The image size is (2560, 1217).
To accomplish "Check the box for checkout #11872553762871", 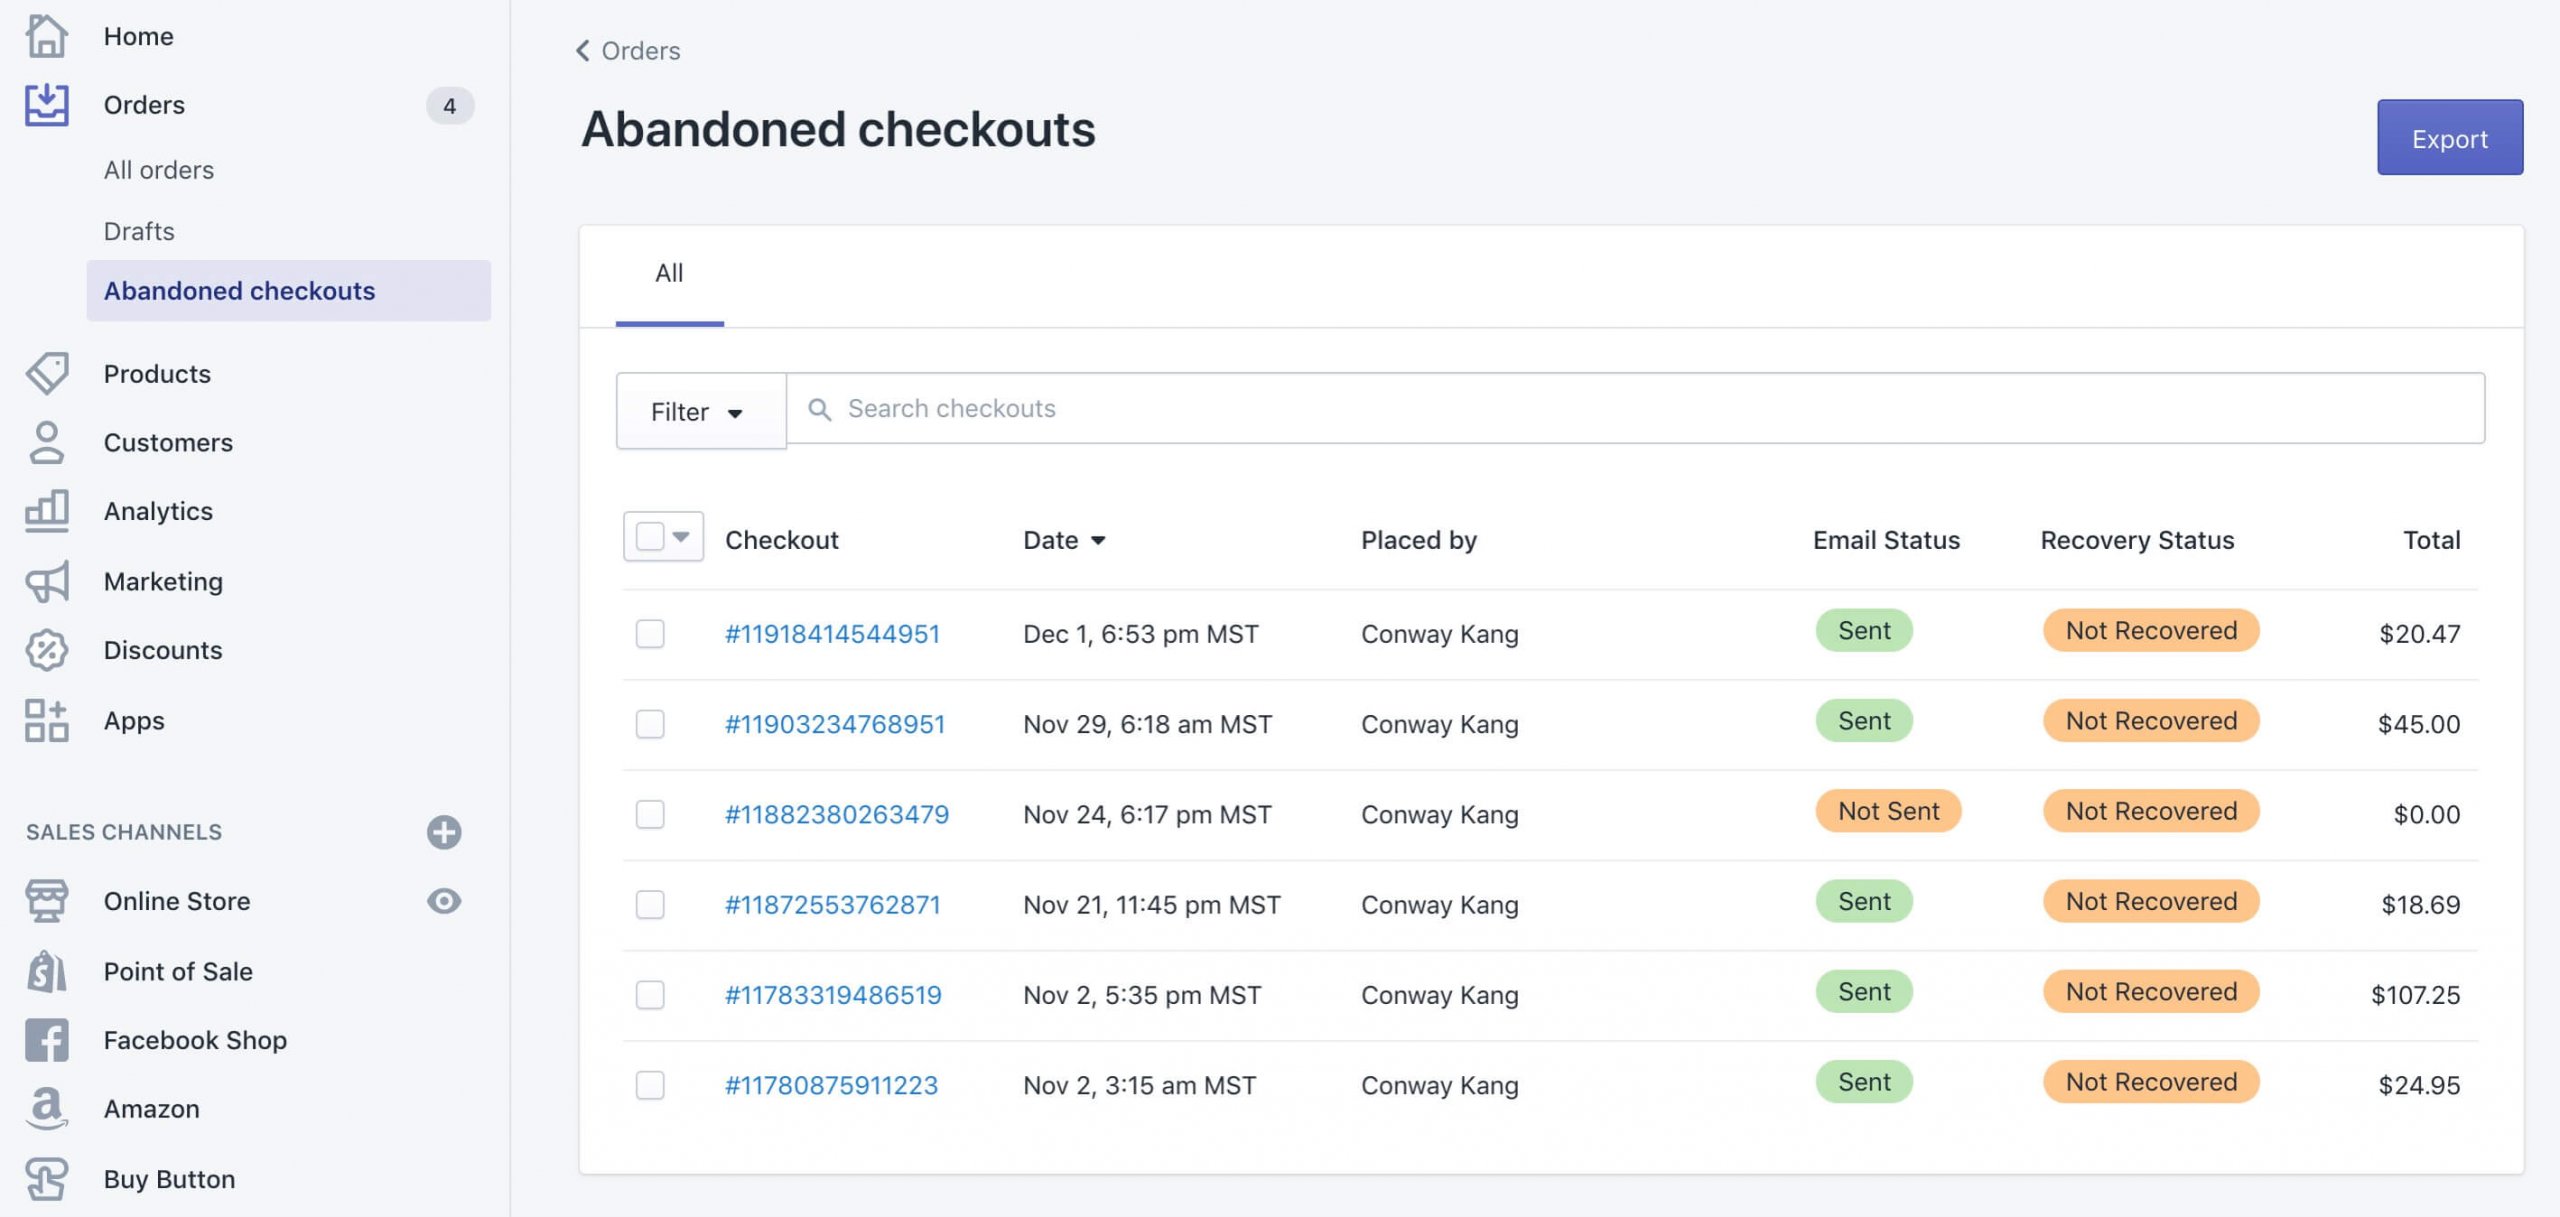I will [650, 904].
